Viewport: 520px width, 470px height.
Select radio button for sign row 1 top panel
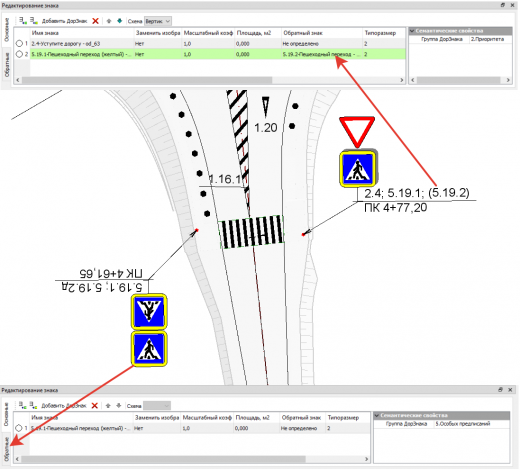(x=19, y=44)
